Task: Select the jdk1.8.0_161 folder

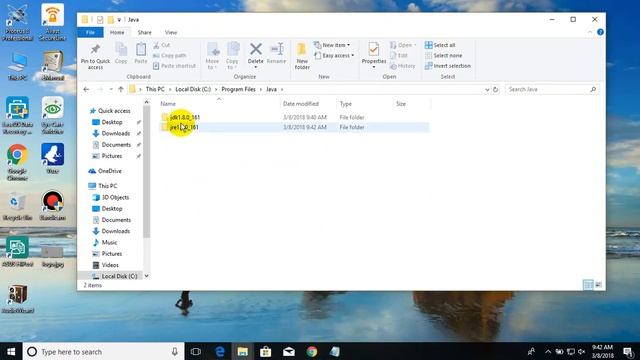Action: (x=185, y=117)
